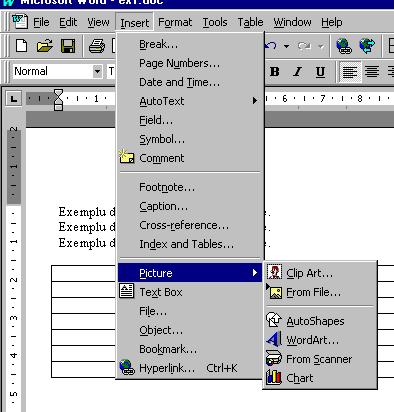Choose Cross-reference... entry
This screenshot has height=412, width=394.
[x=190, y=225]
